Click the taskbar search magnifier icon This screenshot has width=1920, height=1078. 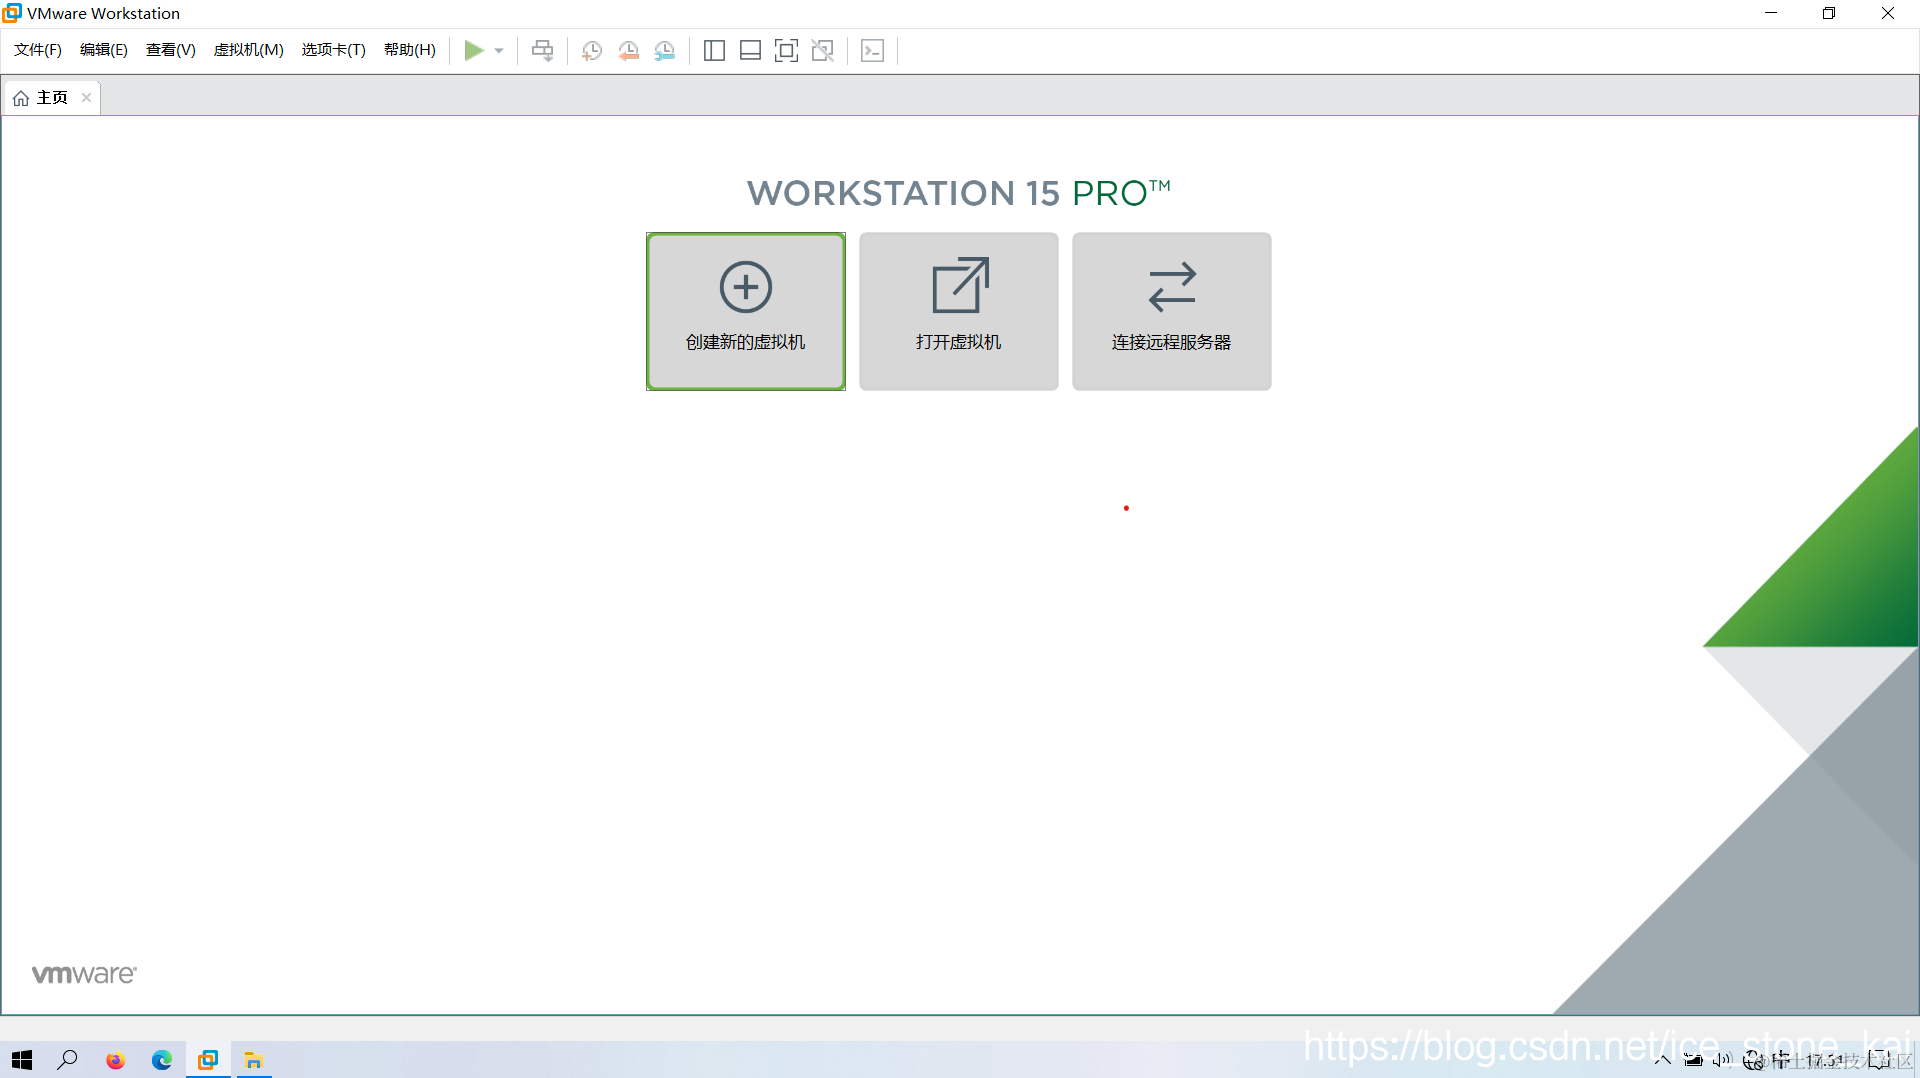point(68,1060)
